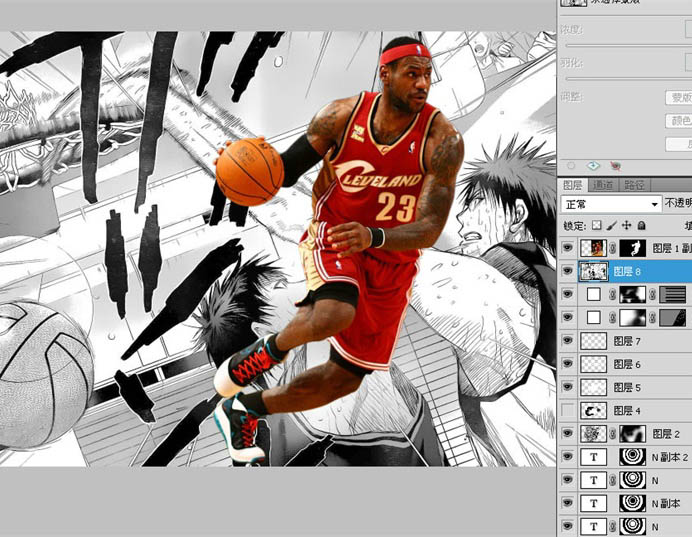Select layer mask thumbnail of the striped layer

(x=632, y=294)
